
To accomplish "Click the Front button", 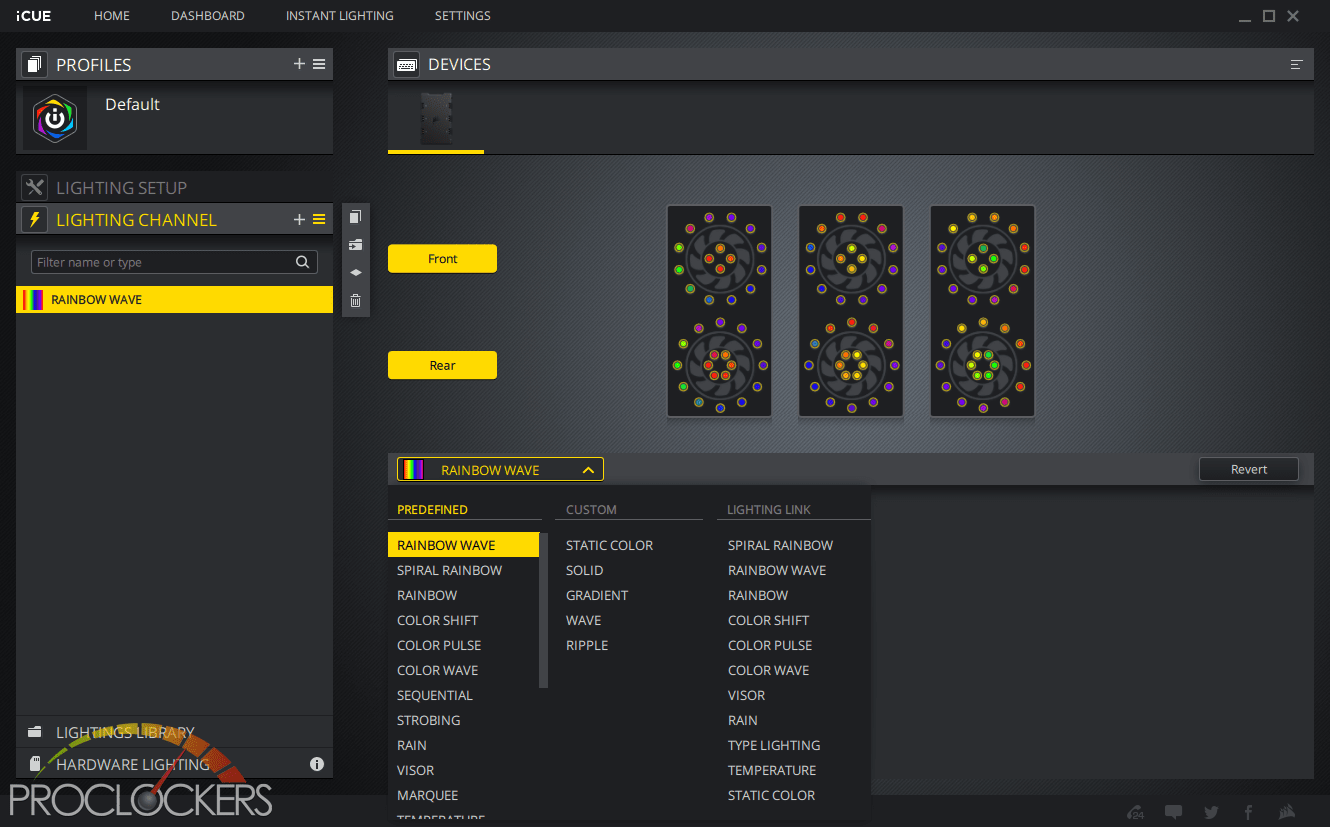I will tap(442, 259).
